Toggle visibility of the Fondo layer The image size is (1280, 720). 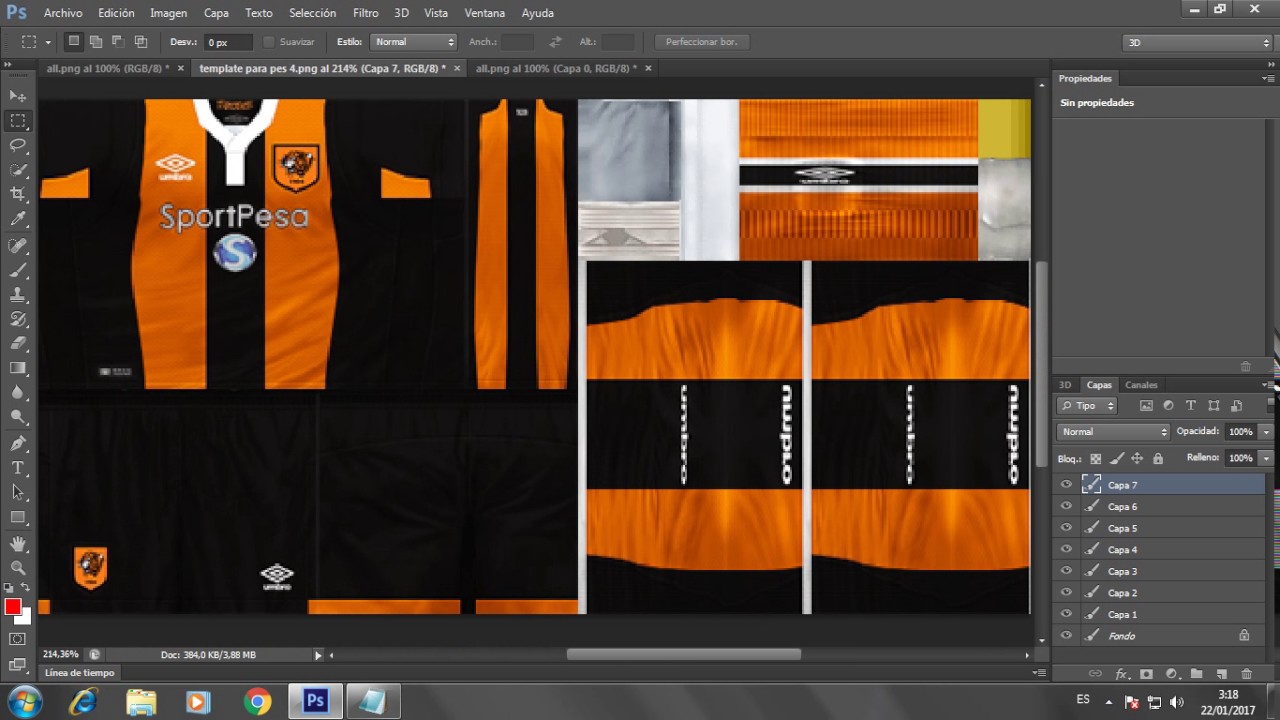click(x=1066, y=636)
